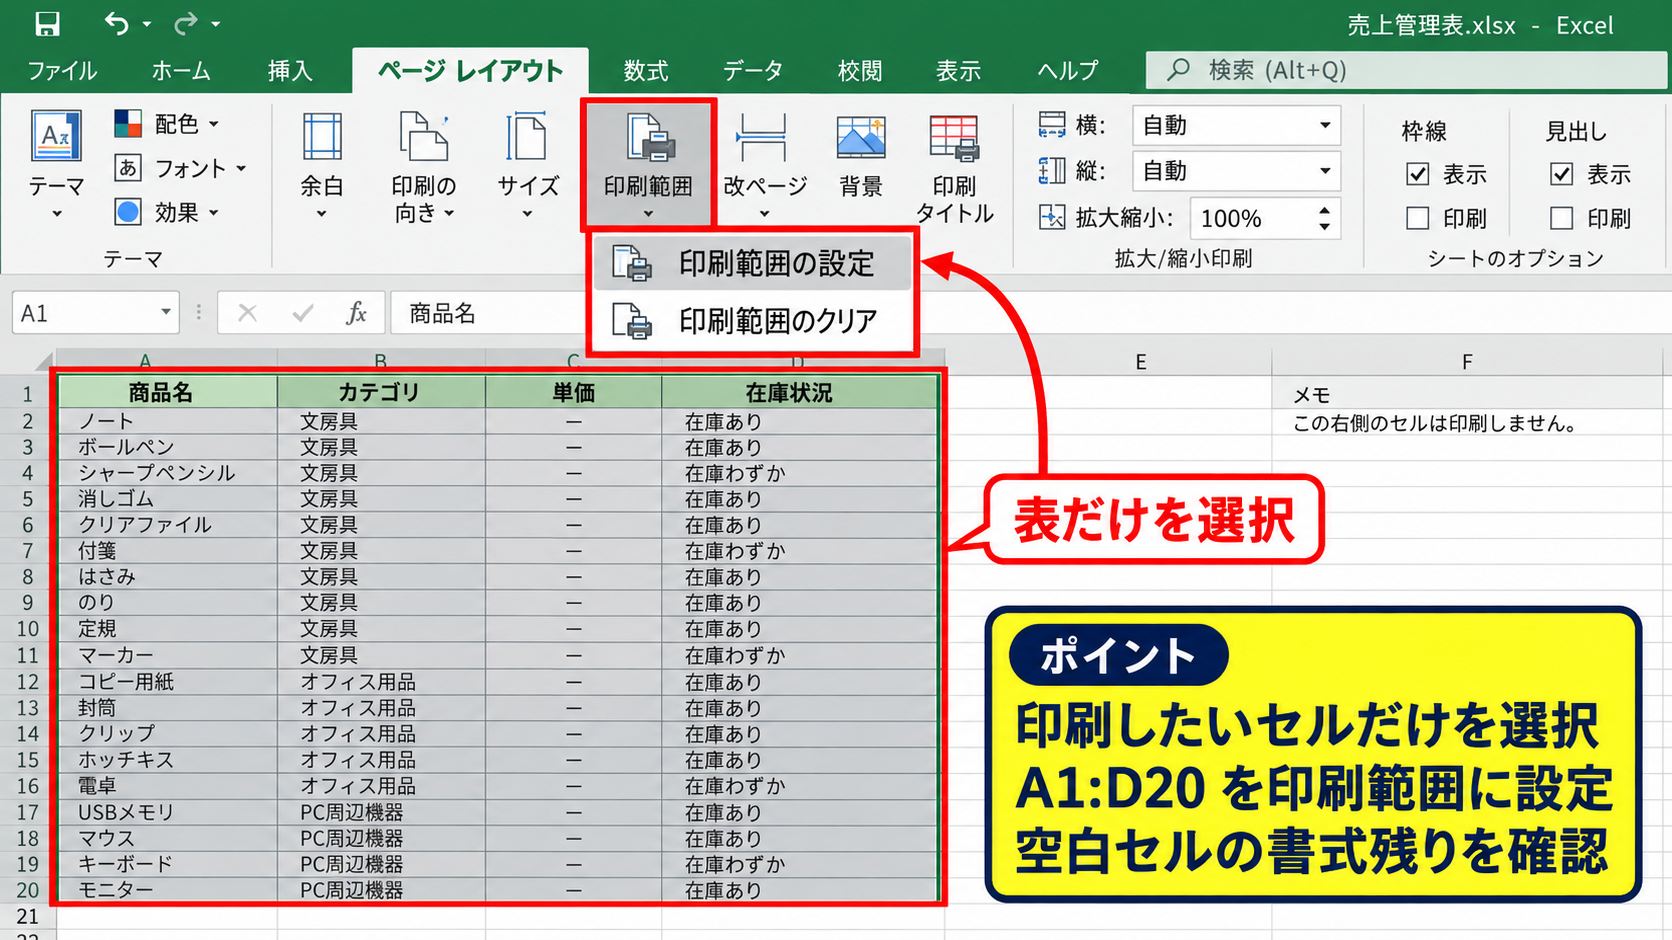Image resolution: width=1672 pixels, height=940 pixels.
Task: Choose 印刷範囲のクリア from the menu
Action: click(752, 321)
